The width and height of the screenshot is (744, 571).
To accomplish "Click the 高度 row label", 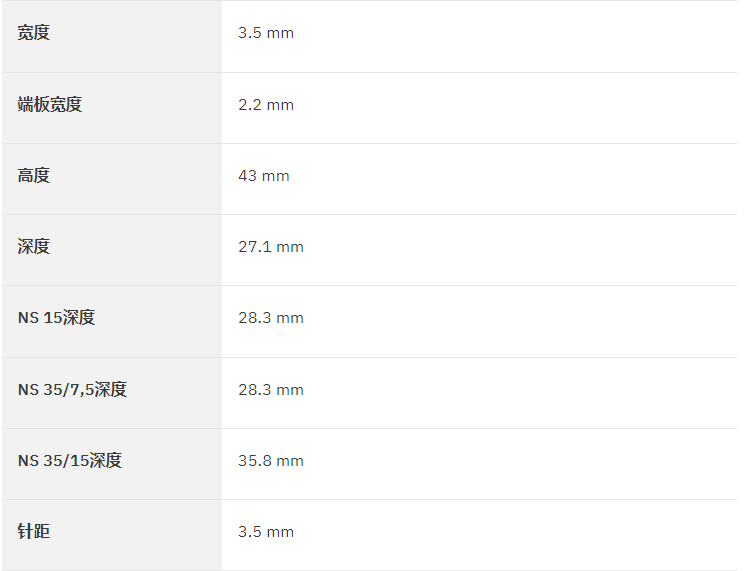I will coord(34,176).
